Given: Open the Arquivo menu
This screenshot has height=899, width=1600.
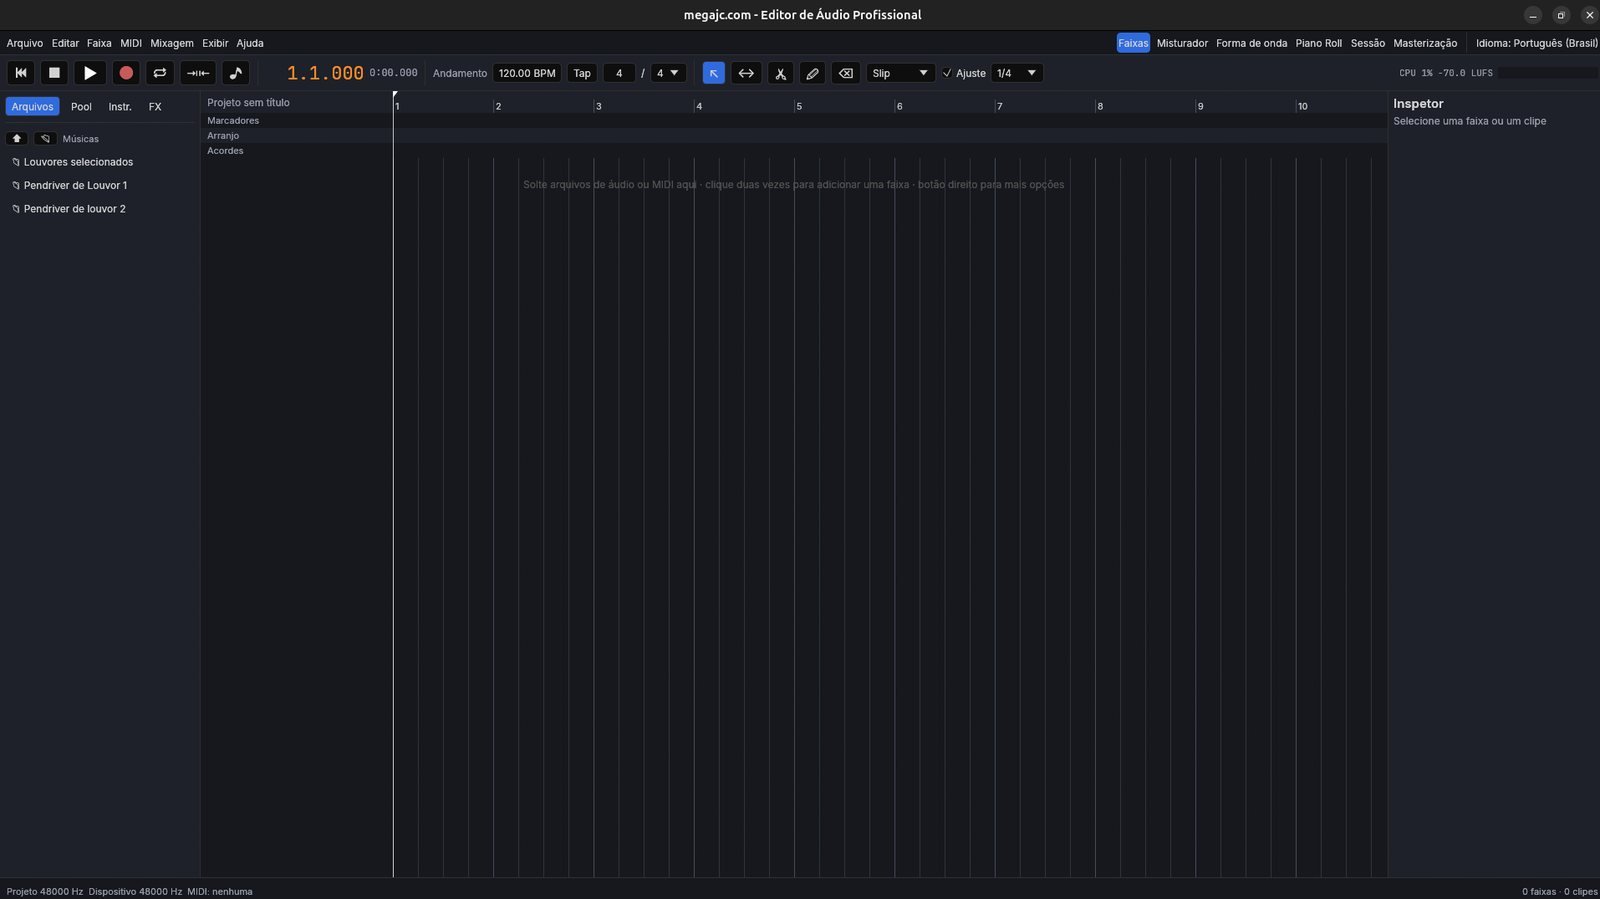Looking at the screenshot, I should click(25, 43).
